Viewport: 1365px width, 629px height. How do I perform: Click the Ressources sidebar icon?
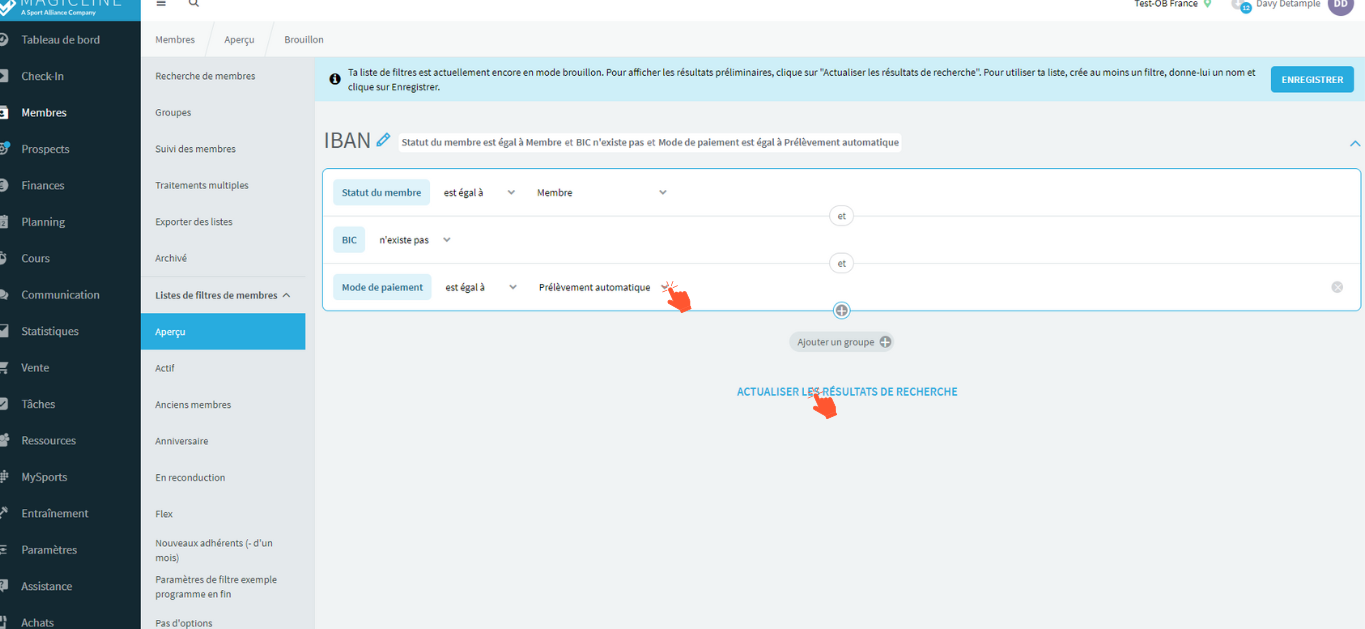click(3, 440)
